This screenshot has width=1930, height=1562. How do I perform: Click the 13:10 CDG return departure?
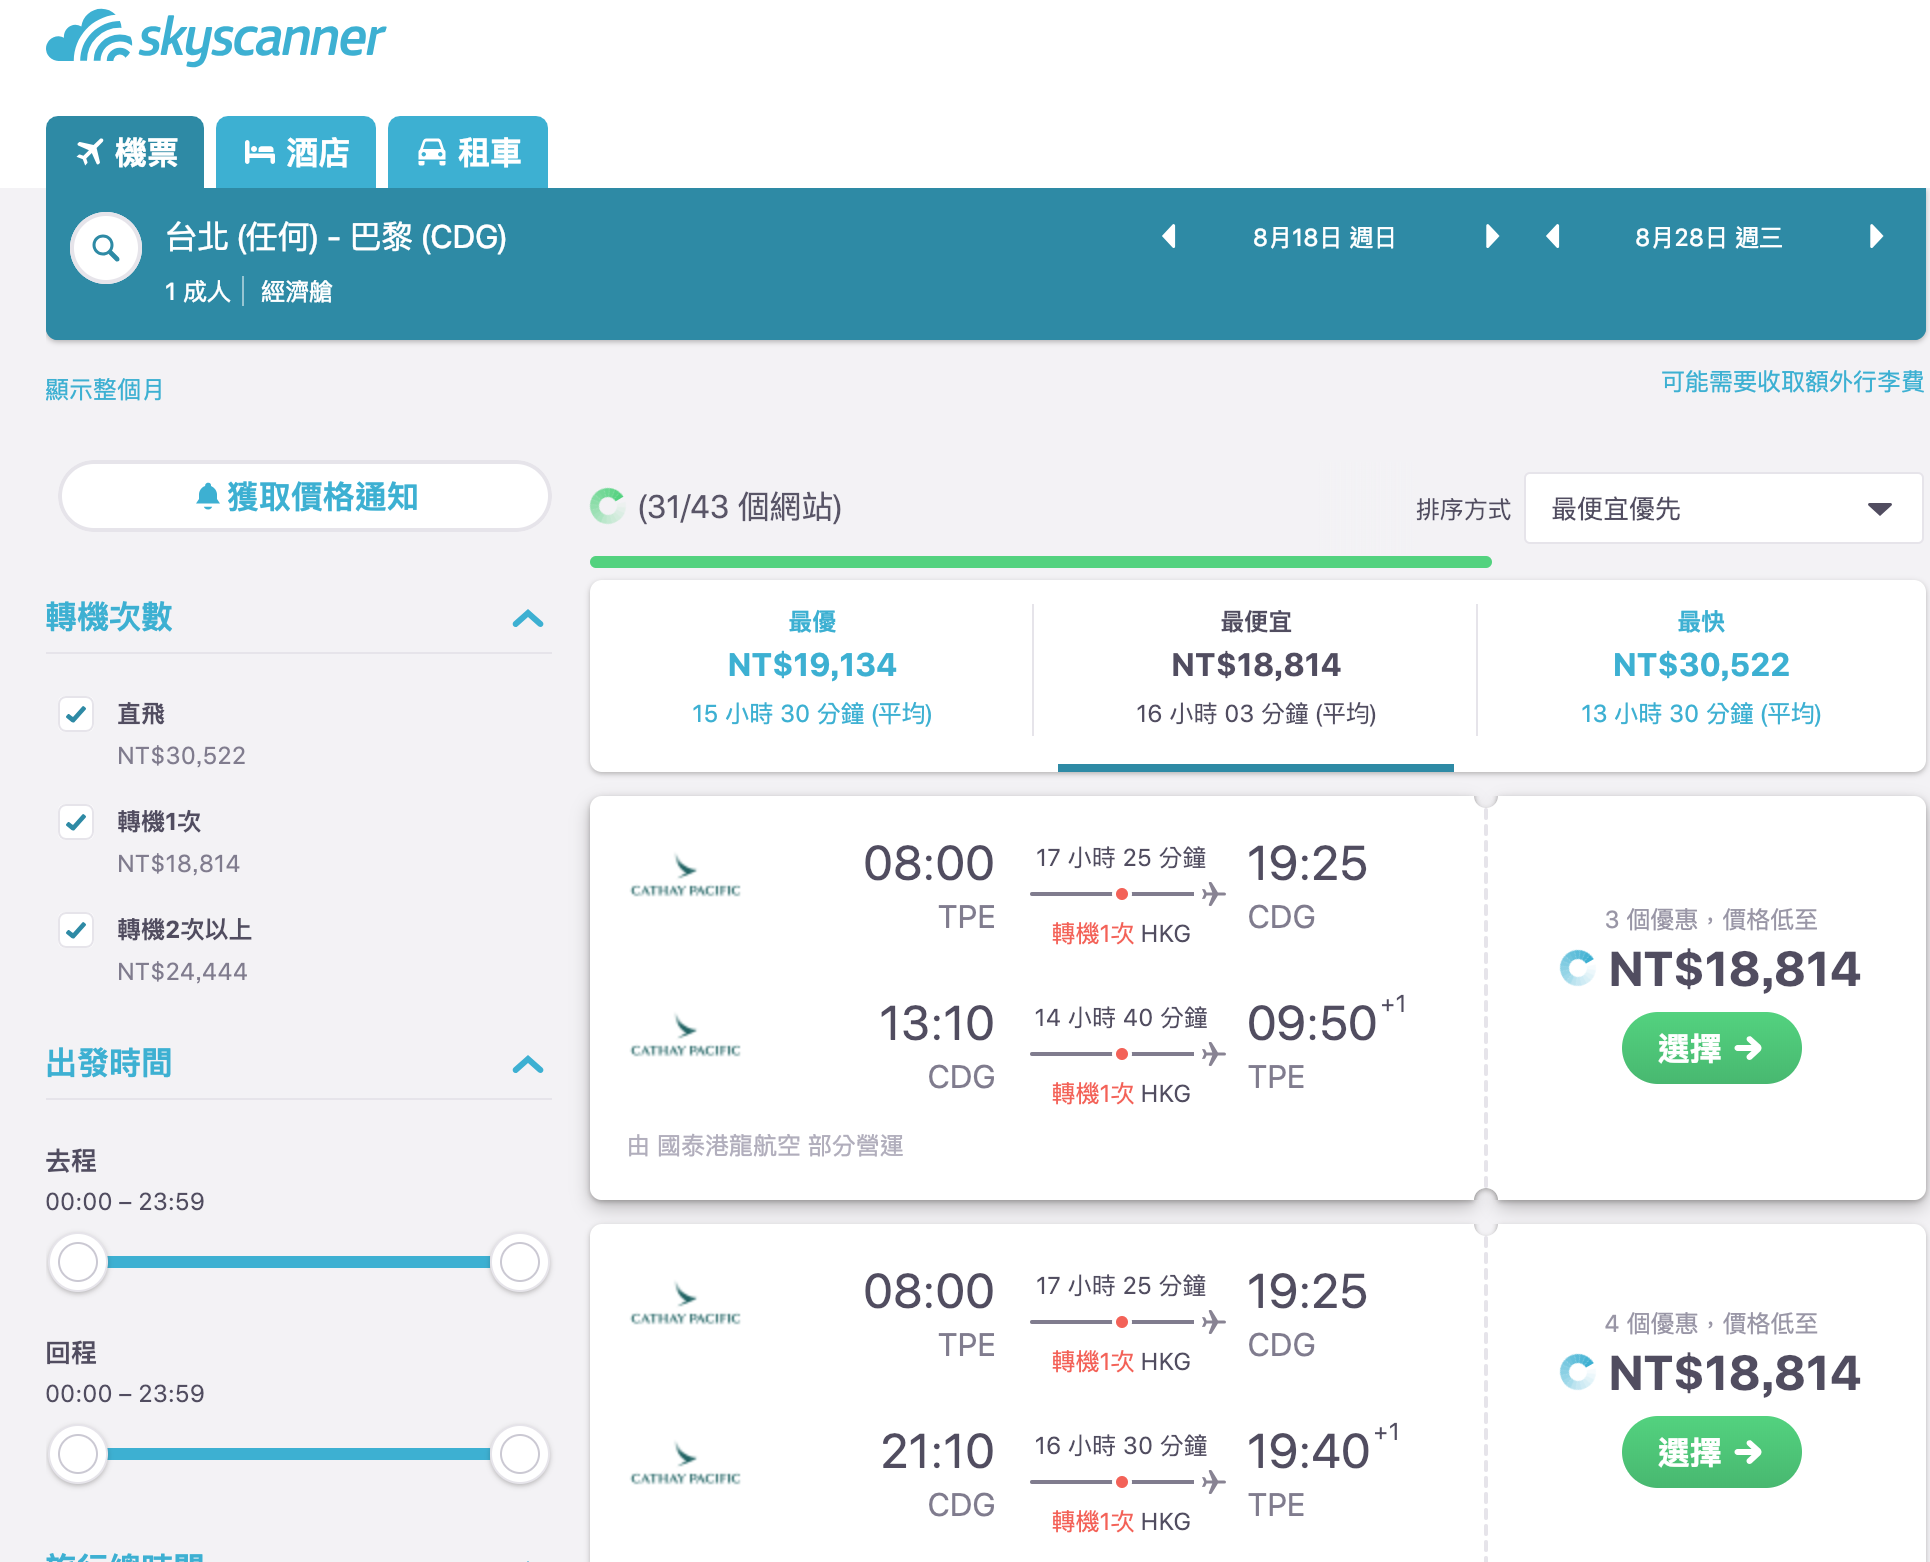point(936,1046)
